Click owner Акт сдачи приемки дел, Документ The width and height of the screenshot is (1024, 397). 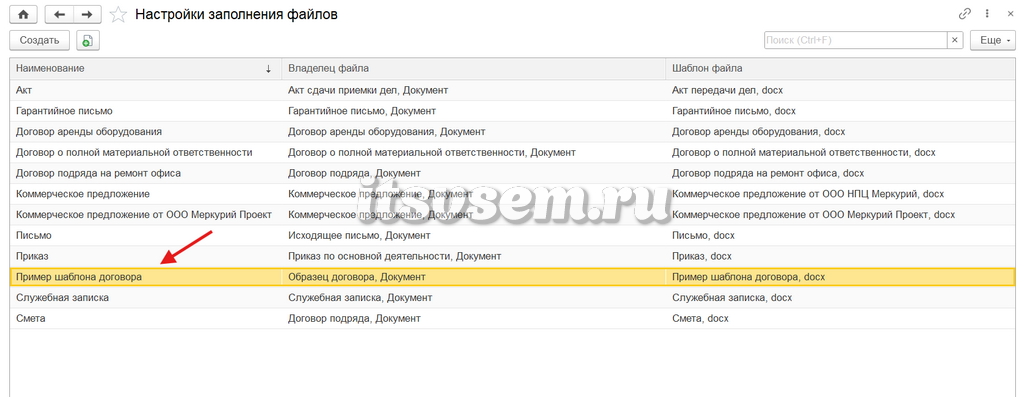tap(368, 90)
